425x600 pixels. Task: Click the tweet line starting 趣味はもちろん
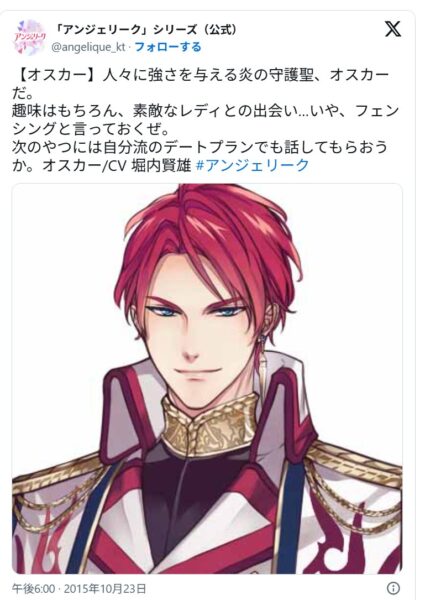point(205,111)
